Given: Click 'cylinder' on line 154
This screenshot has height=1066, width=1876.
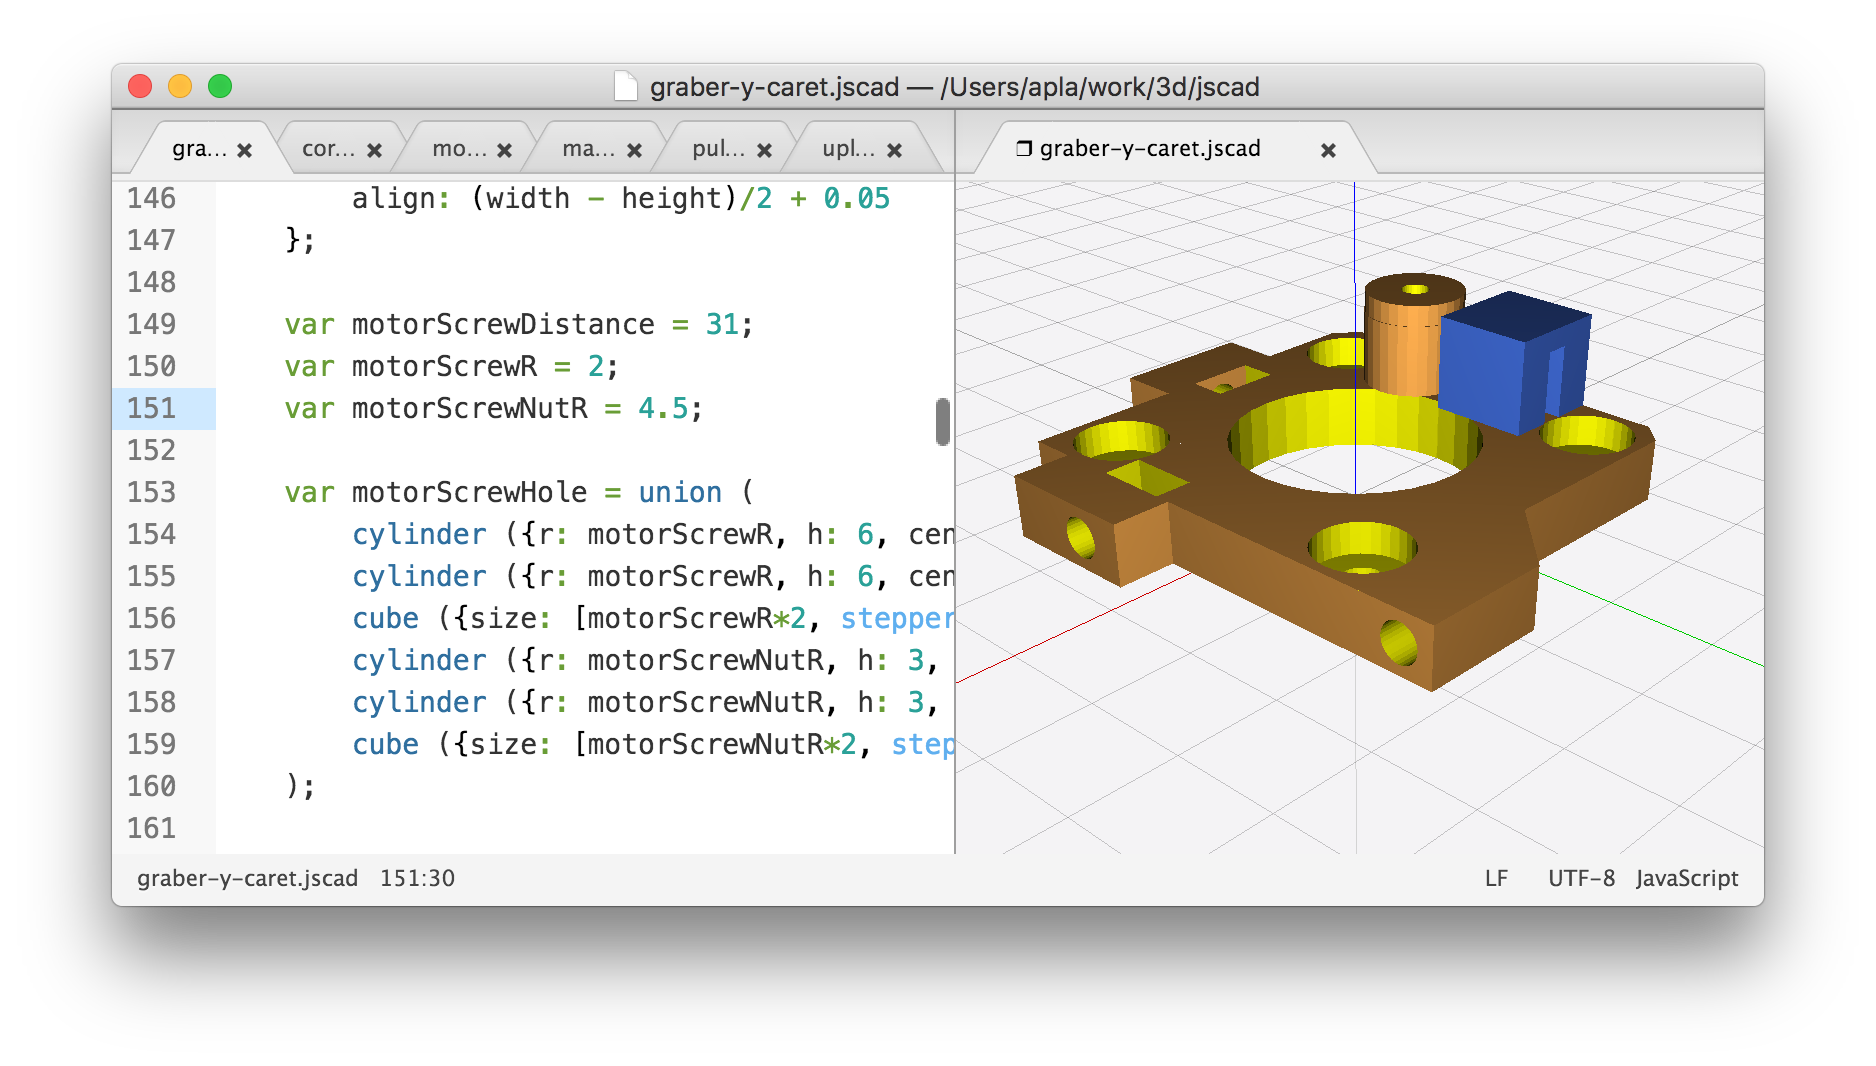Looking at the screenshot, I should point(419,534).
